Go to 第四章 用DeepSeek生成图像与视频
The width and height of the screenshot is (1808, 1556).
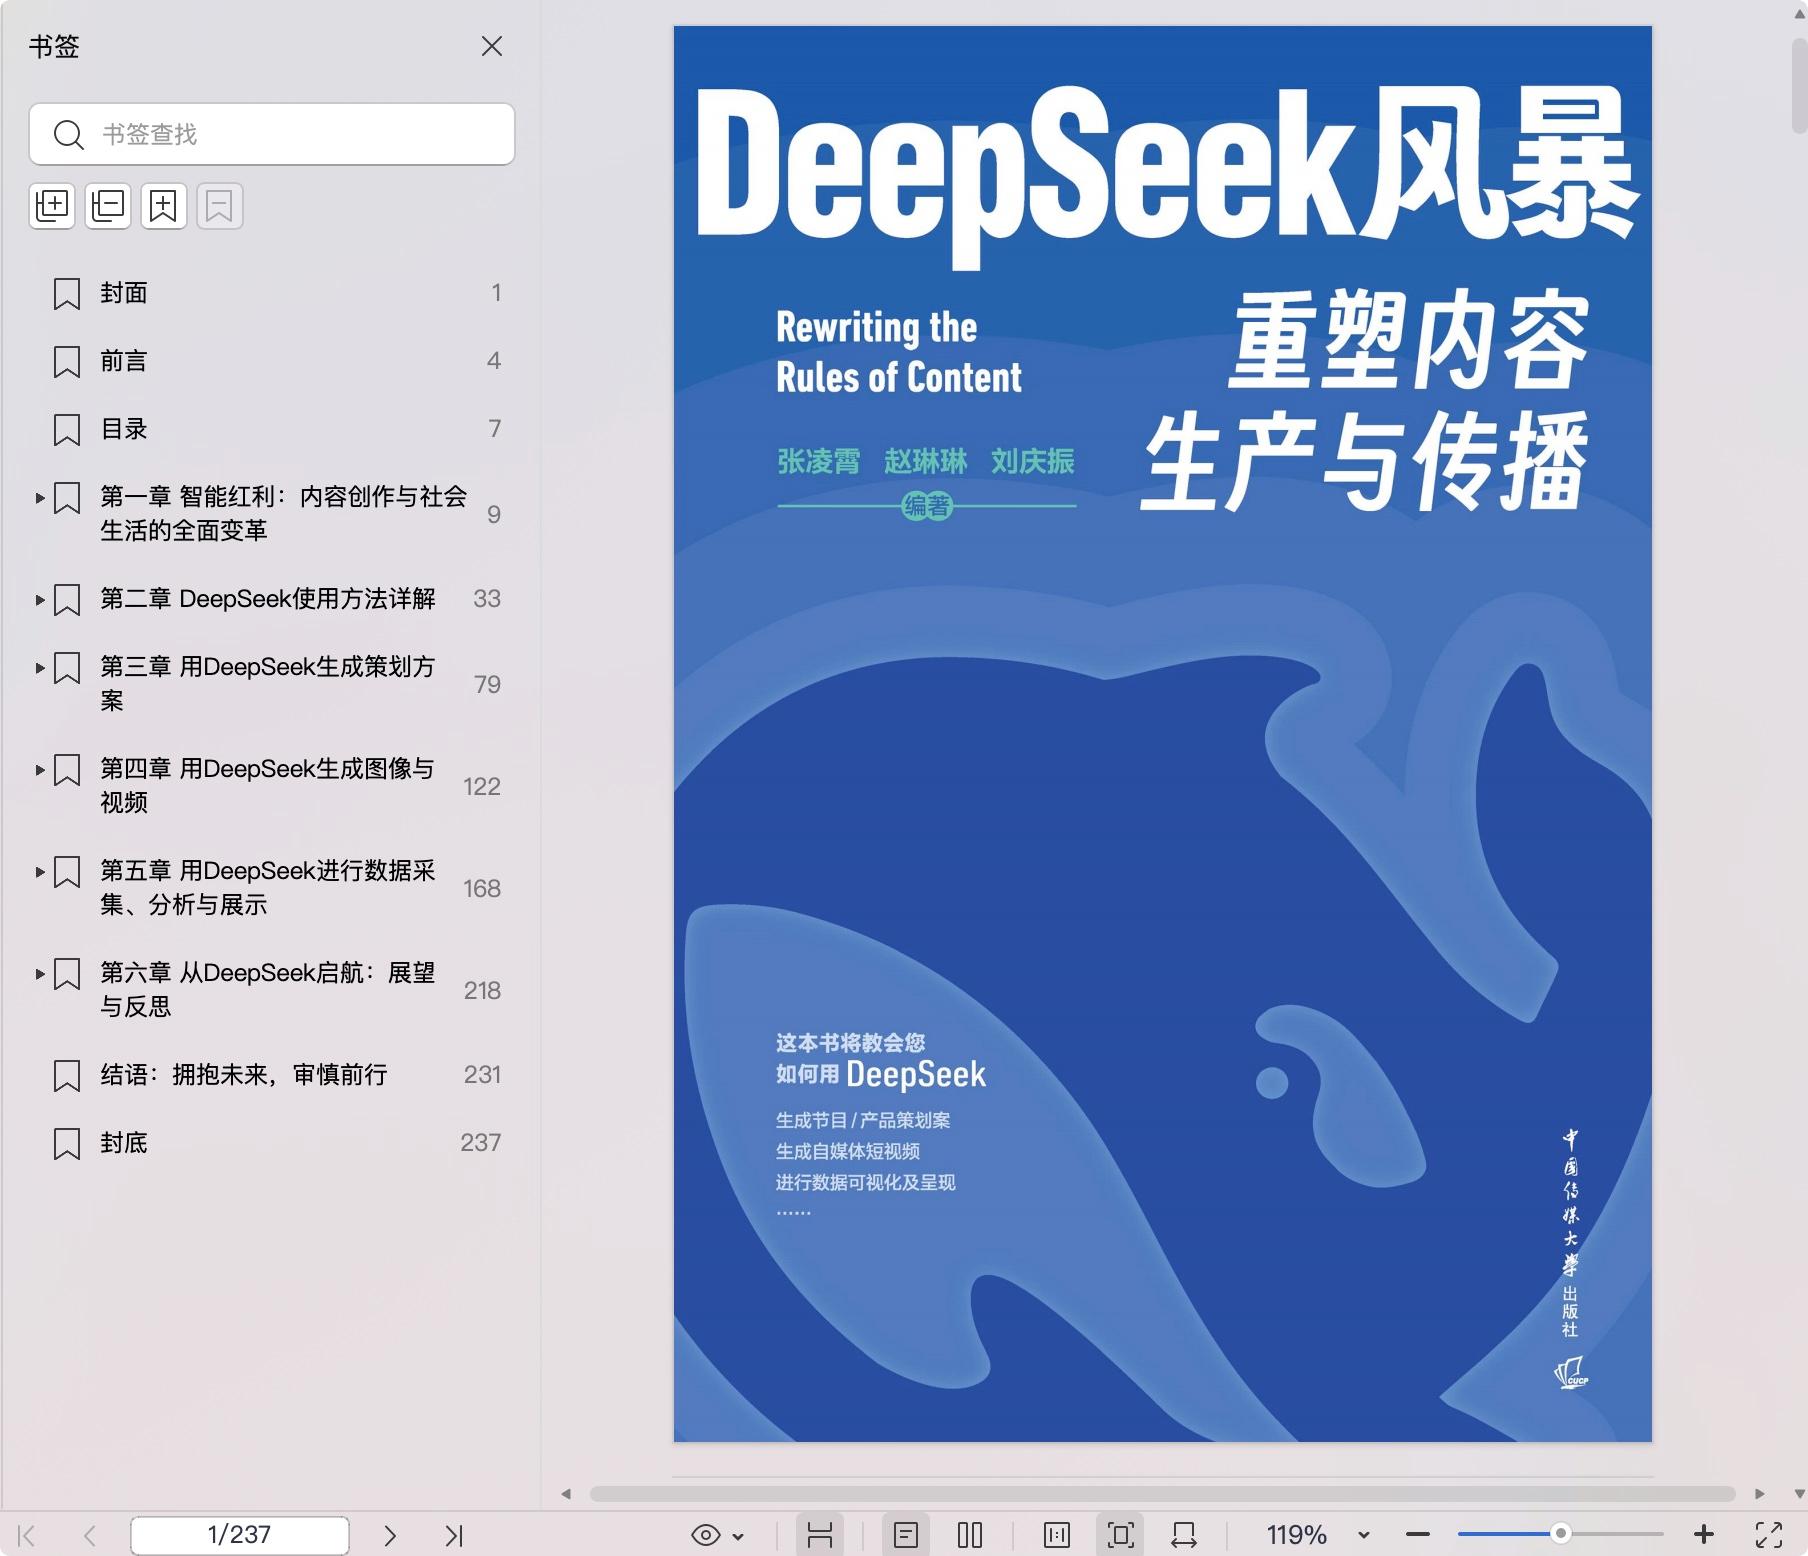267,786
